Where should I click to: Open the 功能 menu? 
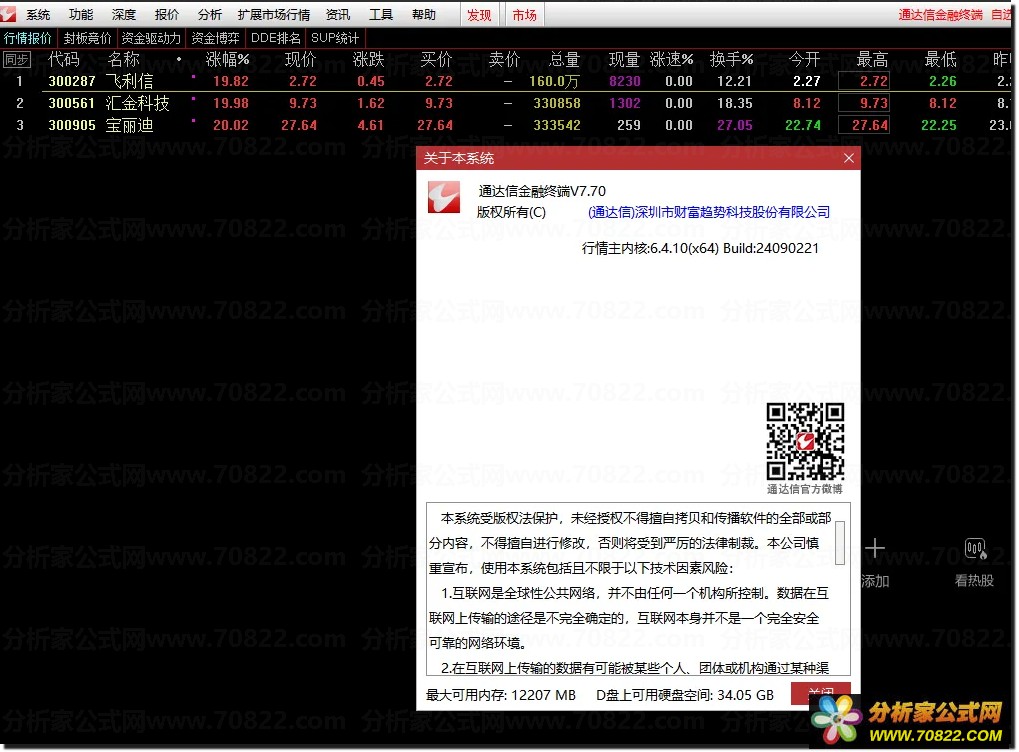(x=81, y=14)
